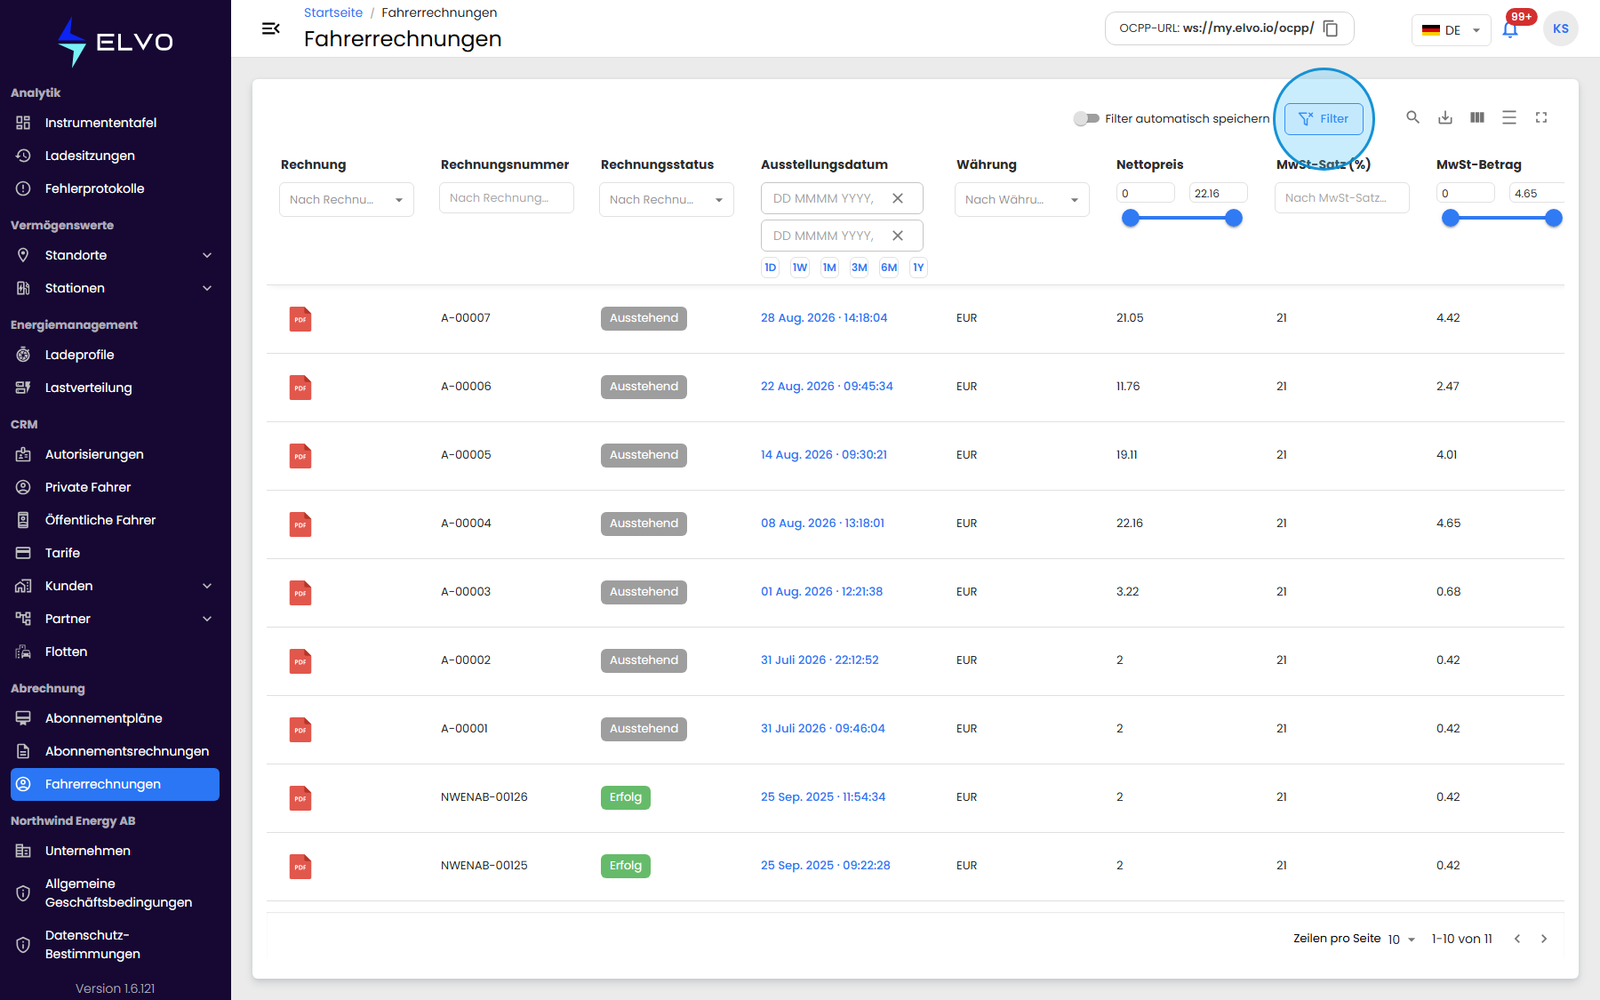Open Abonnementpläne in the sidebar
Viewport: 1600px width, 1000px height.
point(115,718)
